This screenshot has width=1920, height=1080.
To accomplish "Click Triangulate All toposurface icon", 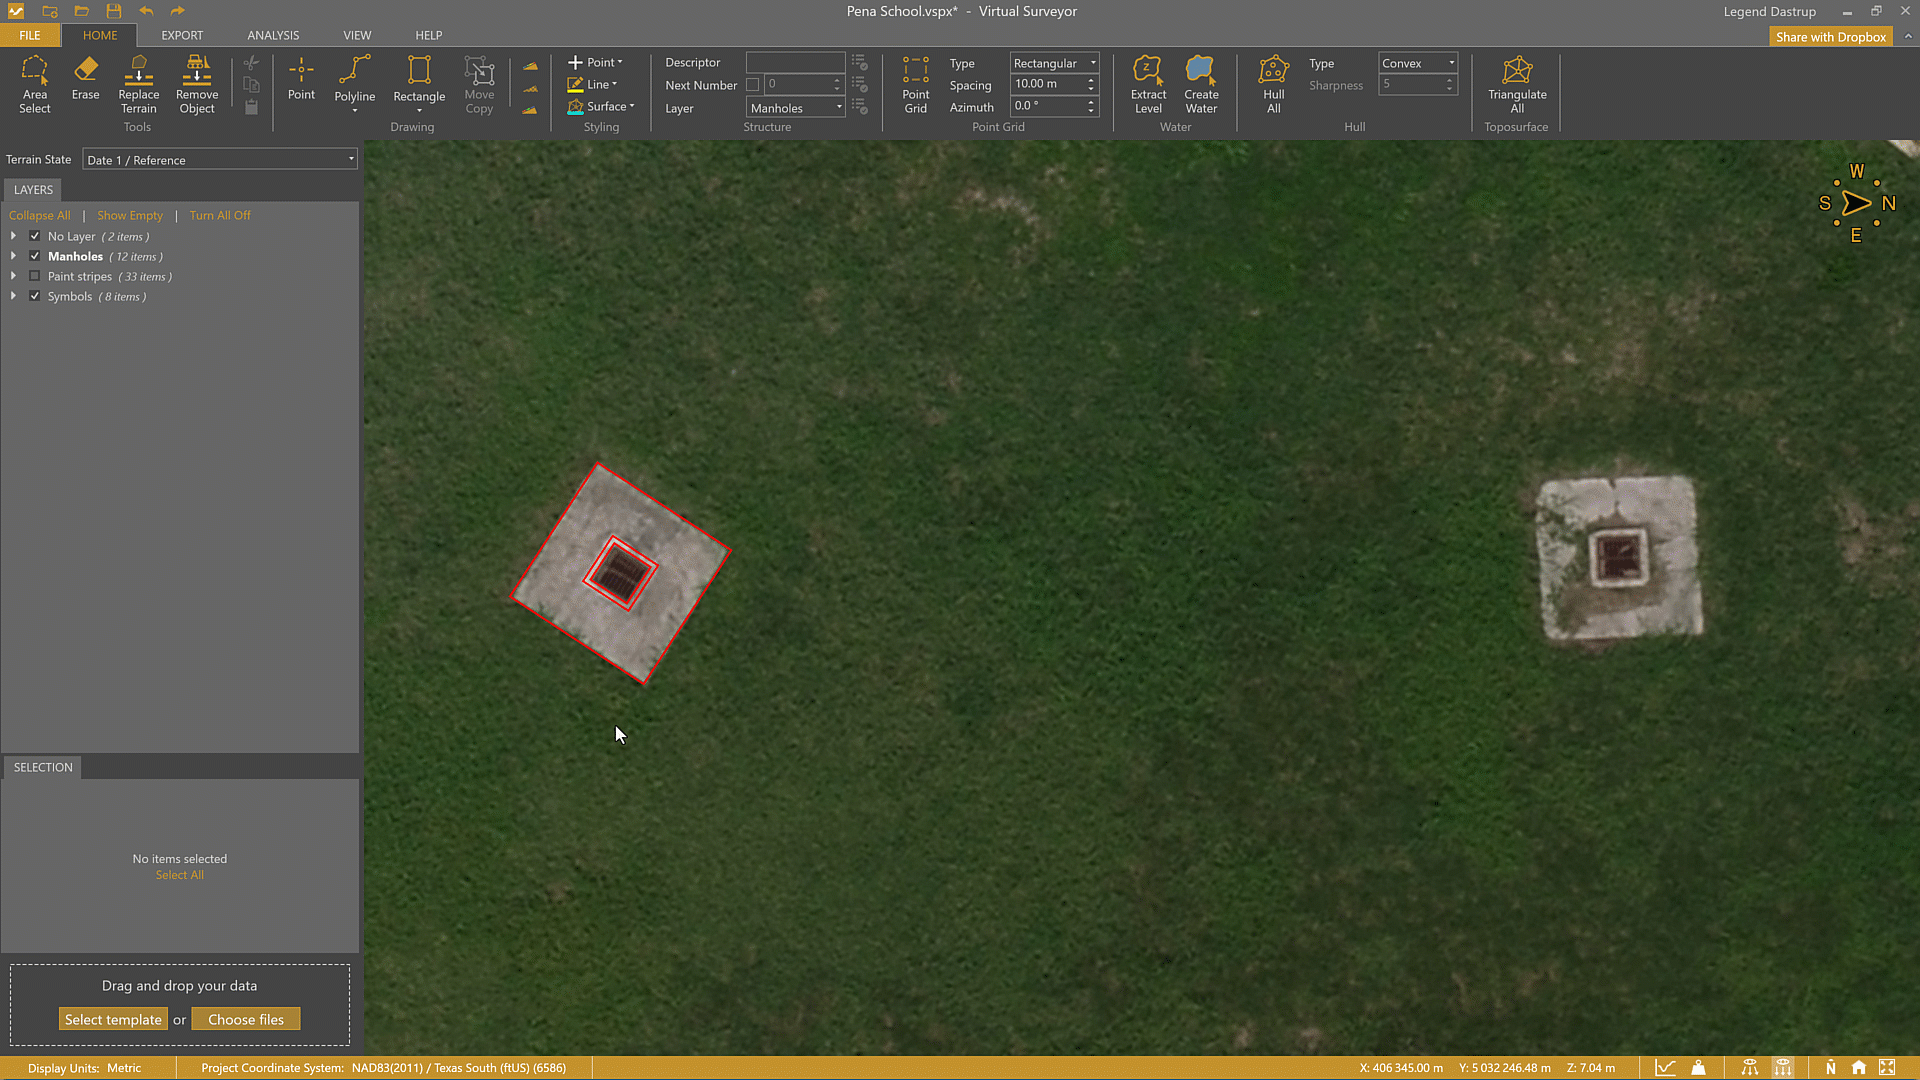I will tap(1516, 84).
